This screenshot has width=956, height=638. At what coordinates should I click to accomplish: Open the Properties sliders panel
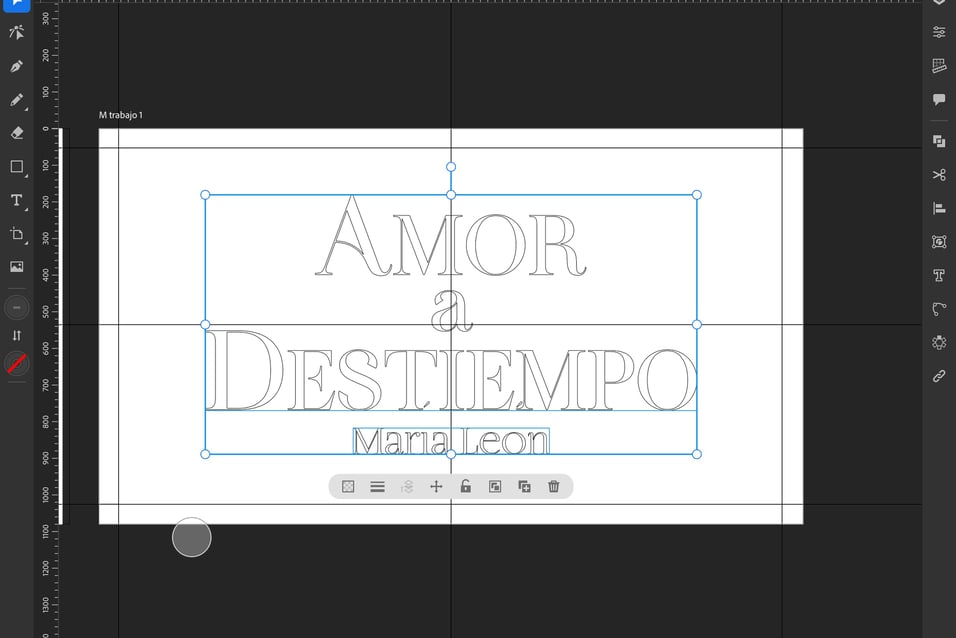939,32
